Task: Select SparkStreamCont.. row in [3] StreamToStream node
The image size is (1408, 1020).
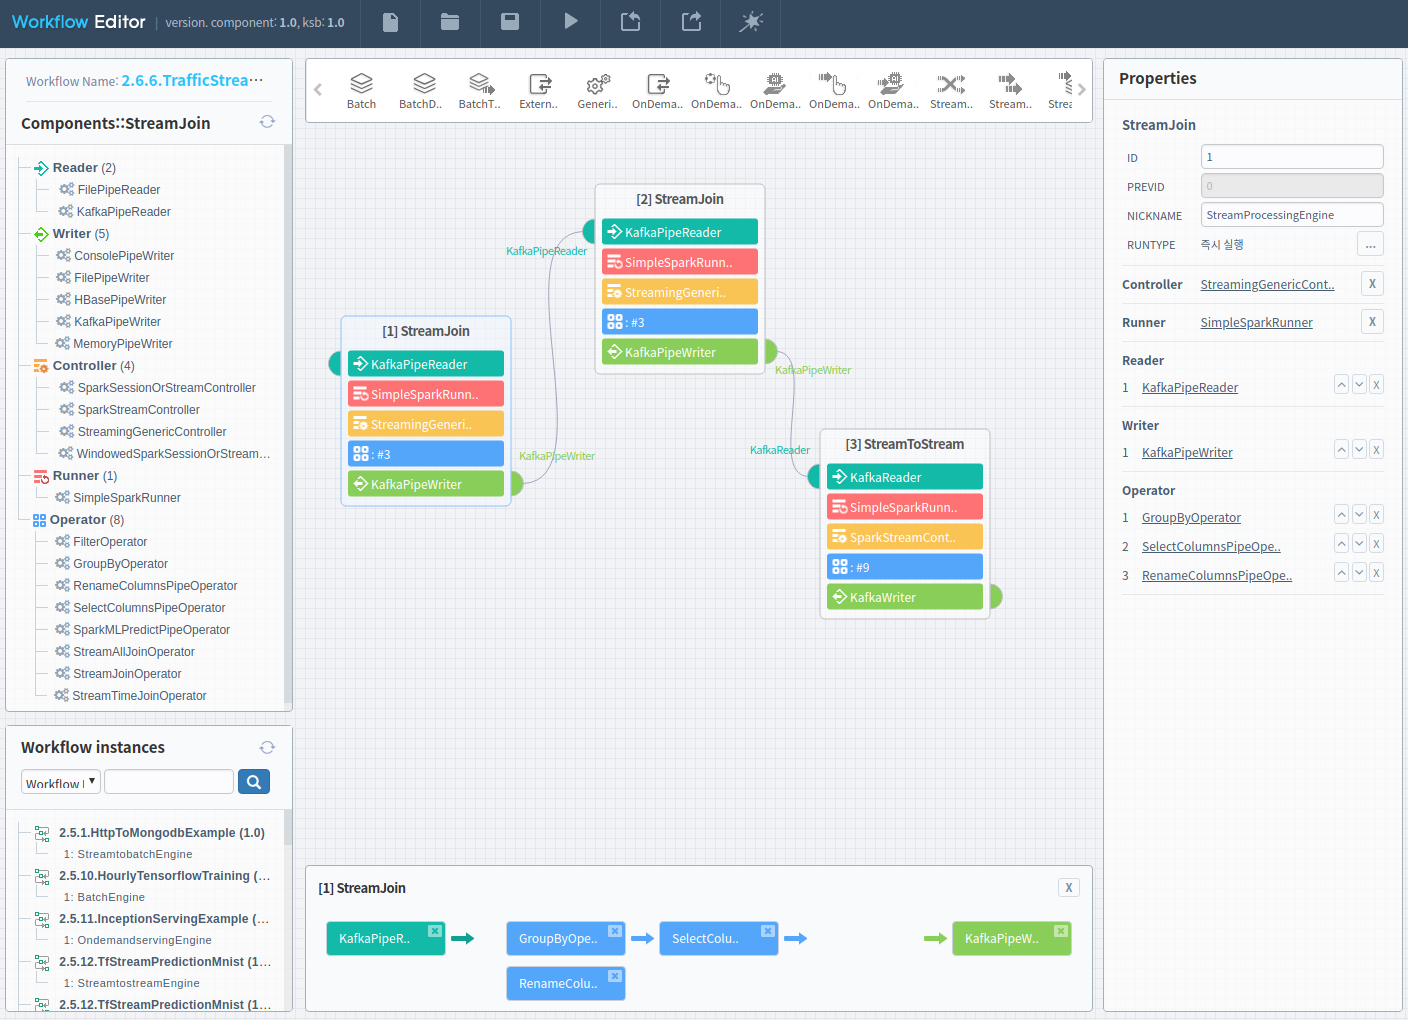Action: pyautogui.click(x=905, y=537)
